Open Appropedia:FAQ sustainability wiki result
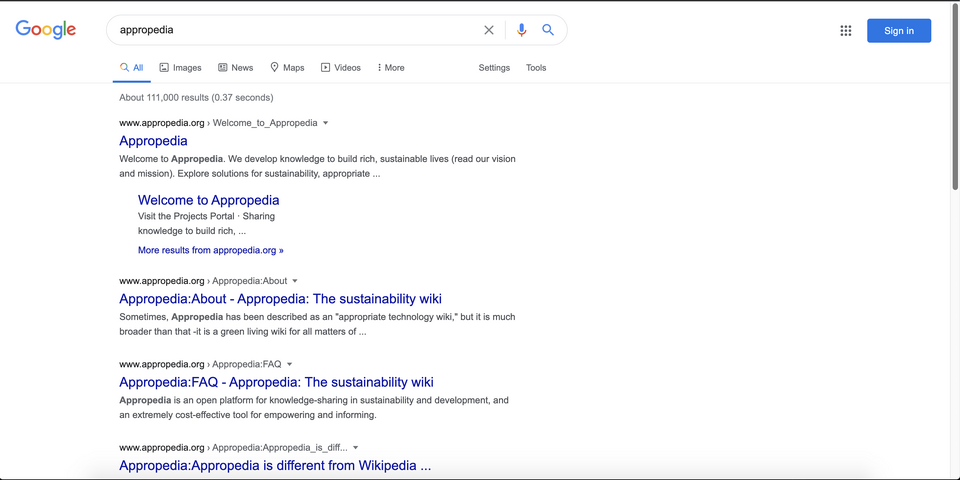This screenshot has width=960, height=480. (276, 382)
